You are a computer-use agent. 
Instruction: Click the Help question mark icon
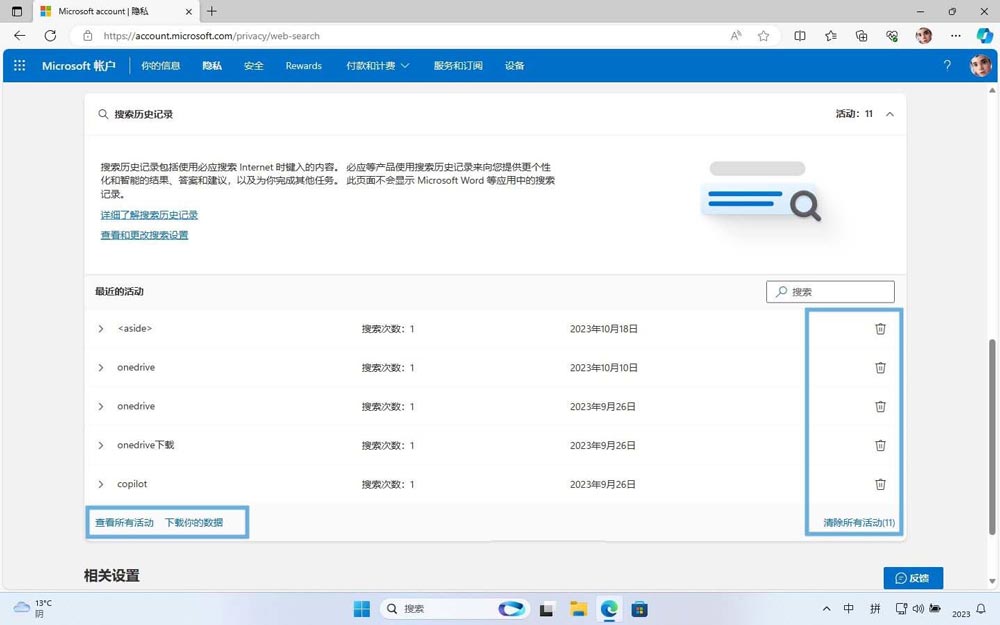[946, 65]
